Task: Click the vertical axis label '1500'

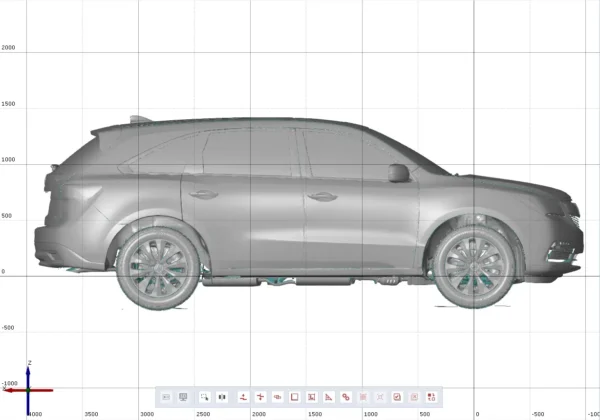Action: (x=8, y=104)
